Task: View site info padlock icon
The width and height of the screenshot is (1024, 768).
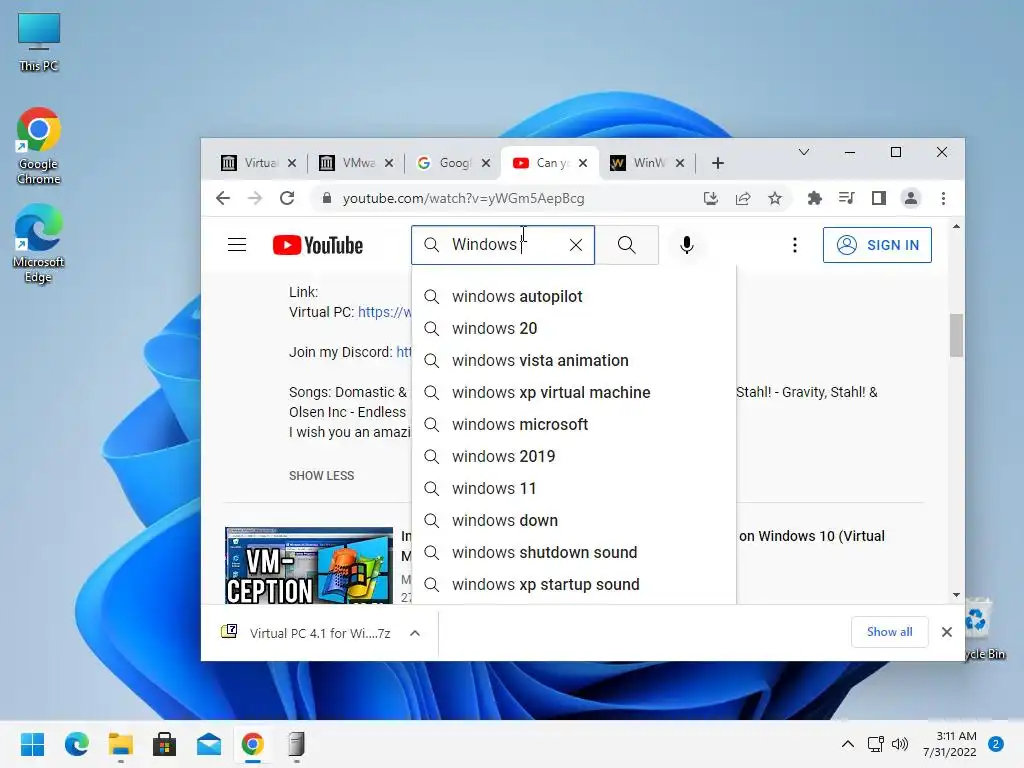Action: 327,198
